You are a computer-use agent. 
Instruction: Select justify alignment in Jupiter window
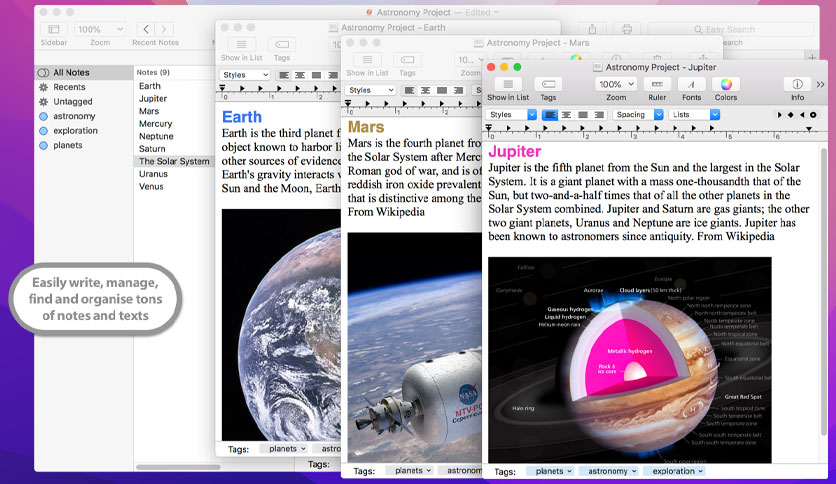pos(583,115)
